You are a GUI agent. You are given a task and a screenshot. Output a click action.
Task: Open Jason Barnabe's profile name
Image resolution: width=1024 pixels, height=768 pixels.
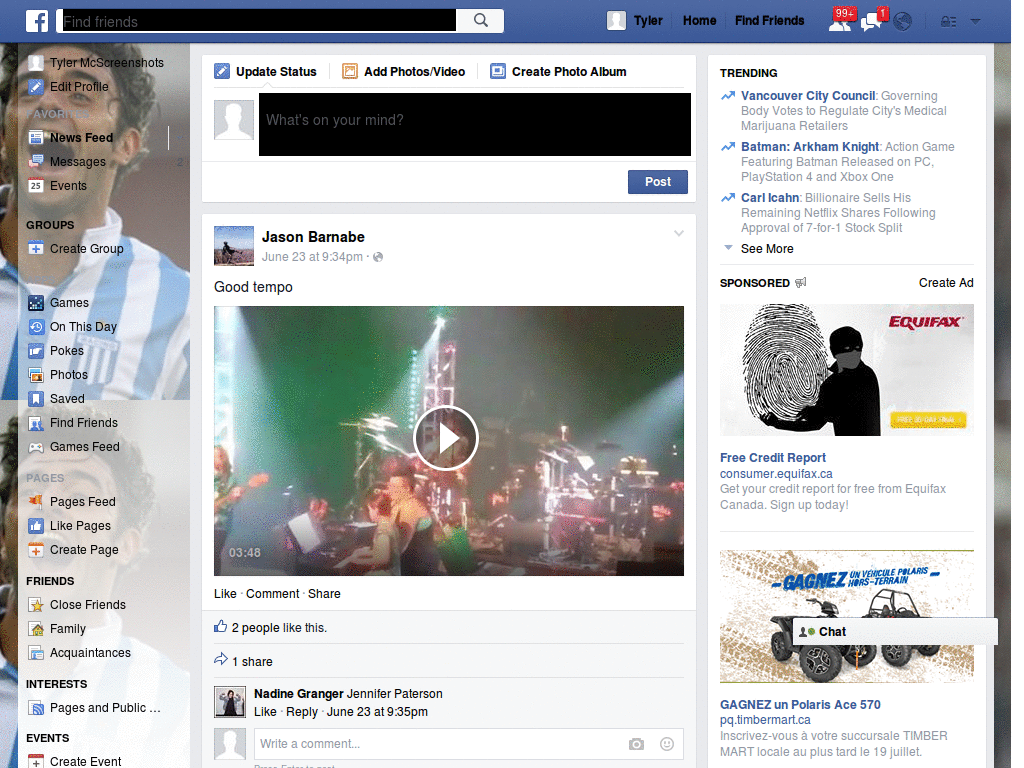(x=313, y=237)
